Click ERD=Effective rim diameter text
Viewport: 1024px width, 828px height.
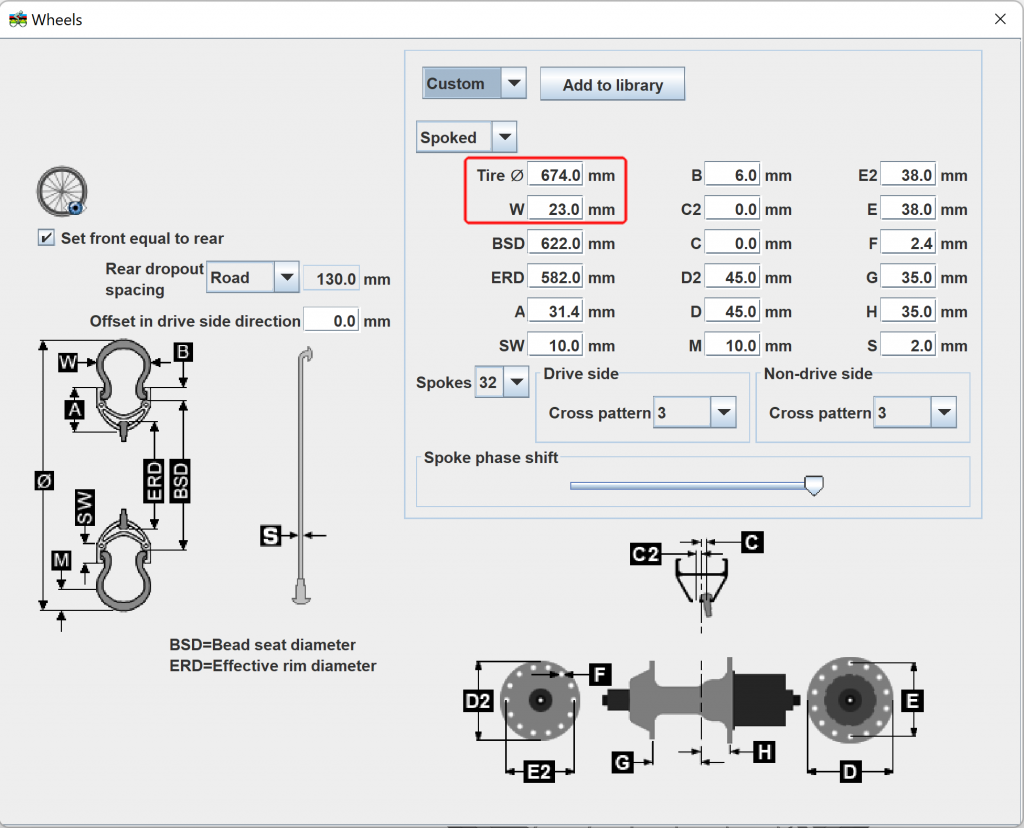[273, 665]
